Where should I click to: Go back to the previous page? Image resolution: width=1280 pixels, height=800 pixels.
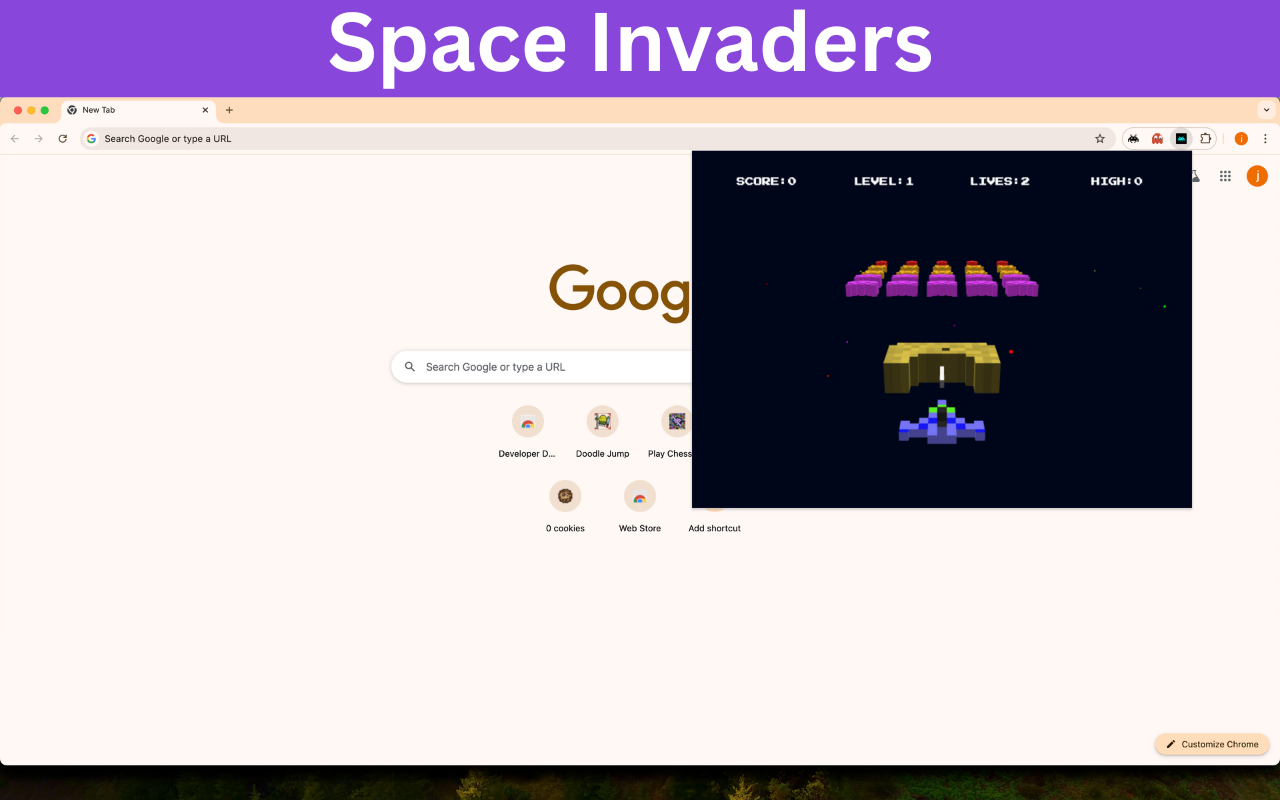coord(14,139)
